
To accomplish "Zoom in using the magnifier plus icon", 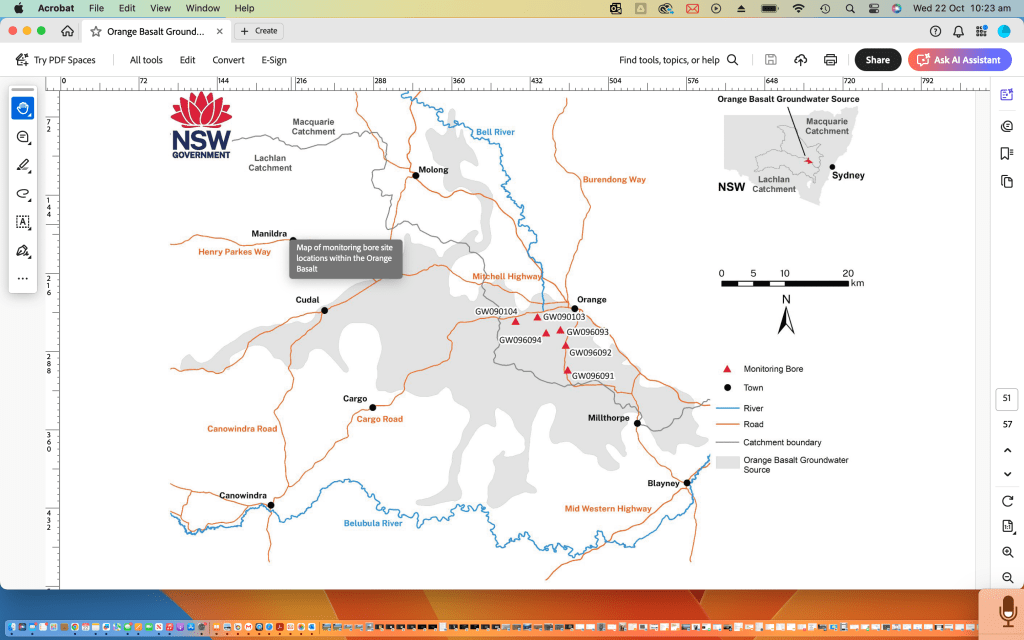I will pos(1007,553).
